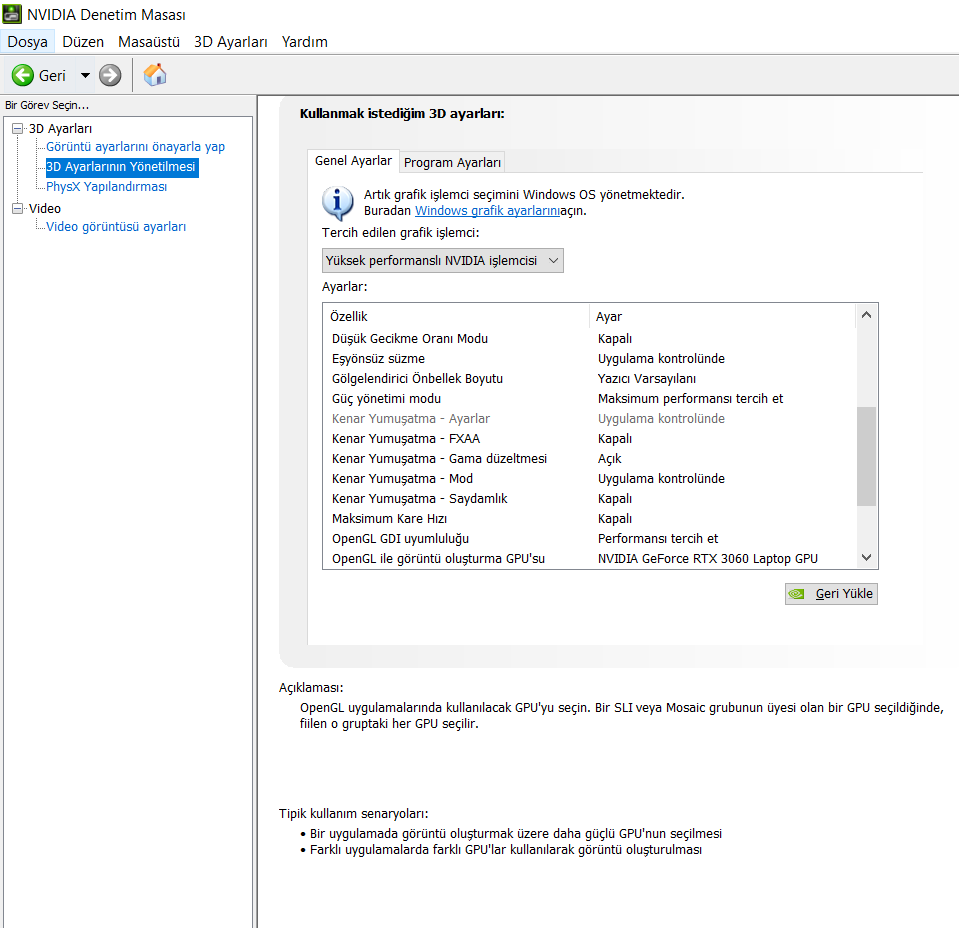
Task: Open the Windows grafik ayarlarını link
Action: (x=487, y=210)
